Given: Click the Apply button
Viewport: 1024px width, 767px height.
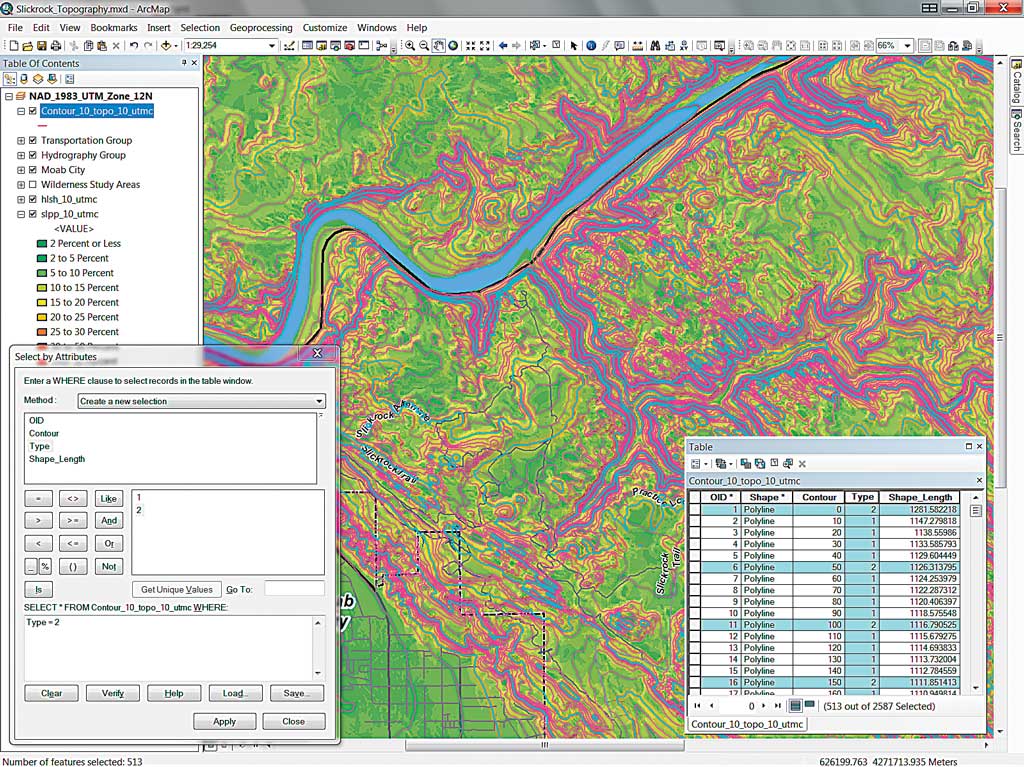Looking at the screenshot, I should coord(224,721).
